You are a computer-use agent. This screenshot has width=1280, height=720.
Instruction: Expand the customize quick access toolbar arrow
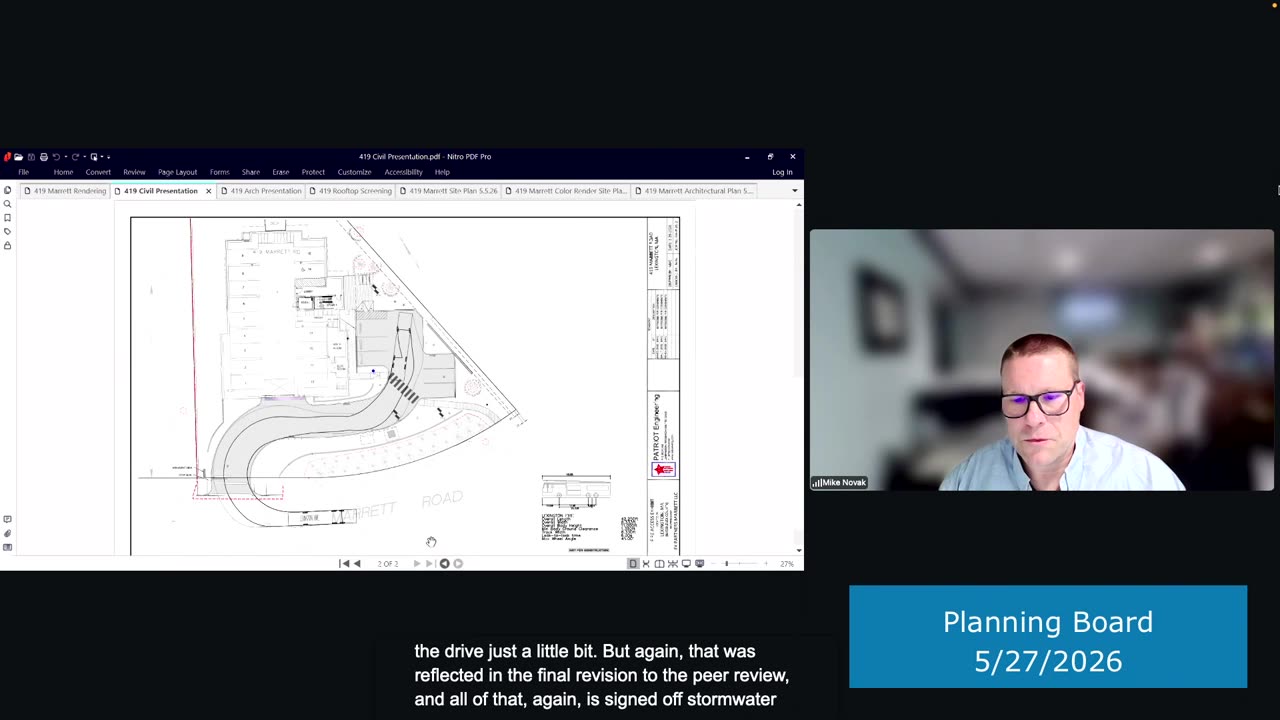coord(108,157)
